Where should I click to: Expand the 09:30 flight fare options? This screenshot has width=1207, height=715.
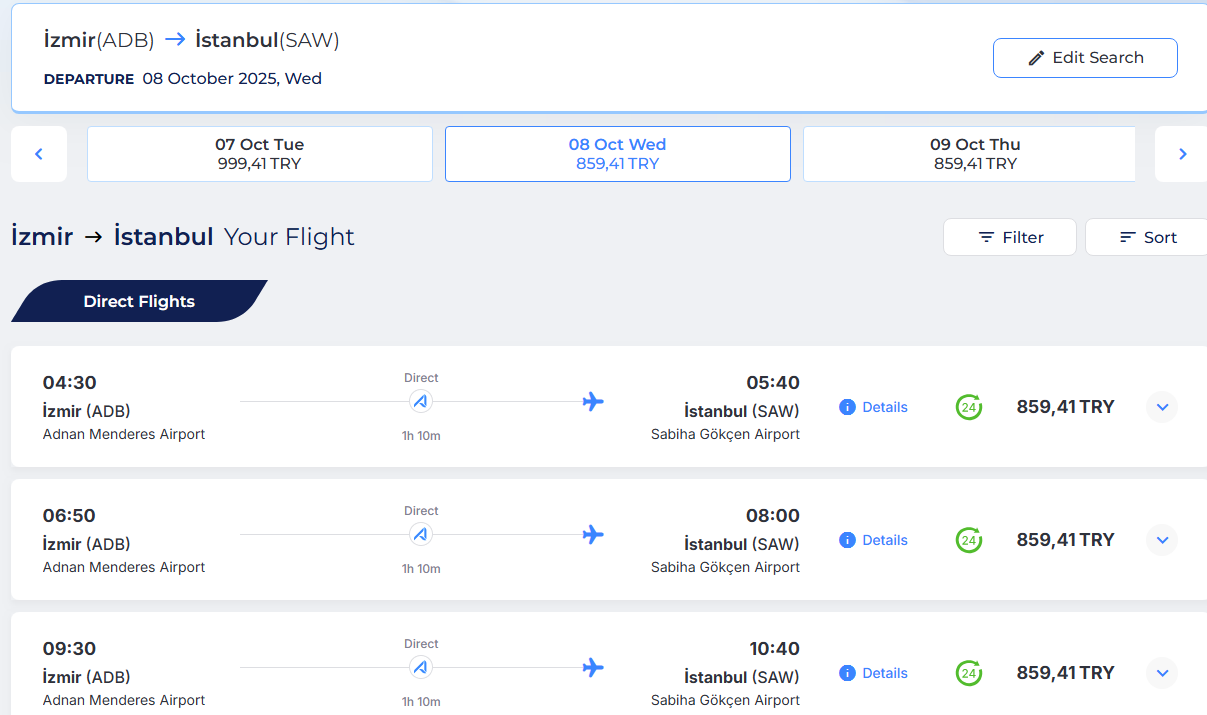coord(1162,673)
